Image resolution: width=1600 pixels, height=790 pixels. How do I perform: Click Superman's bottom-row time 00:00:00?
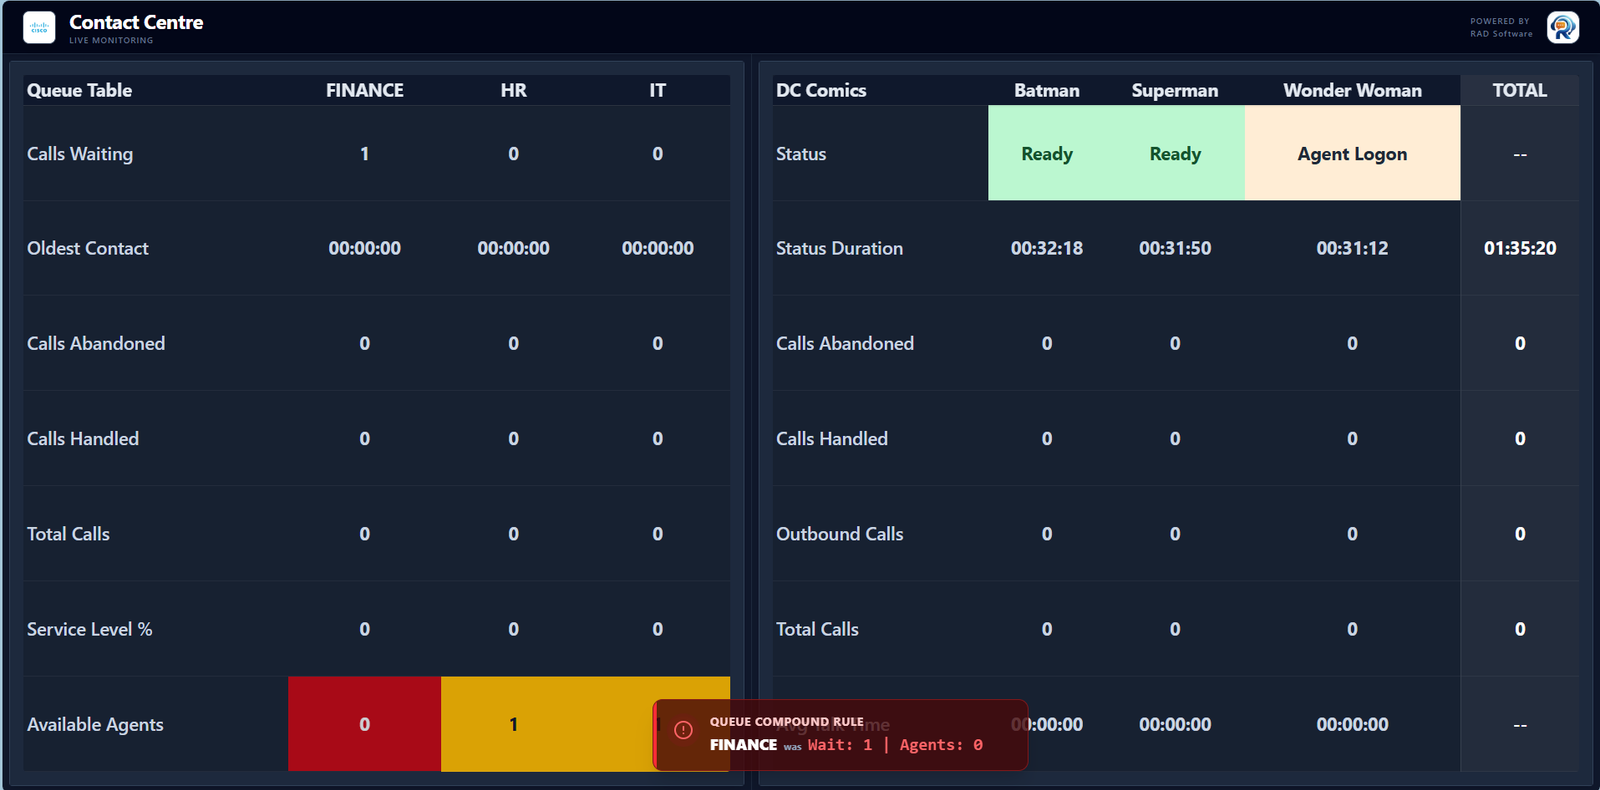click(x=1175, y=724)
